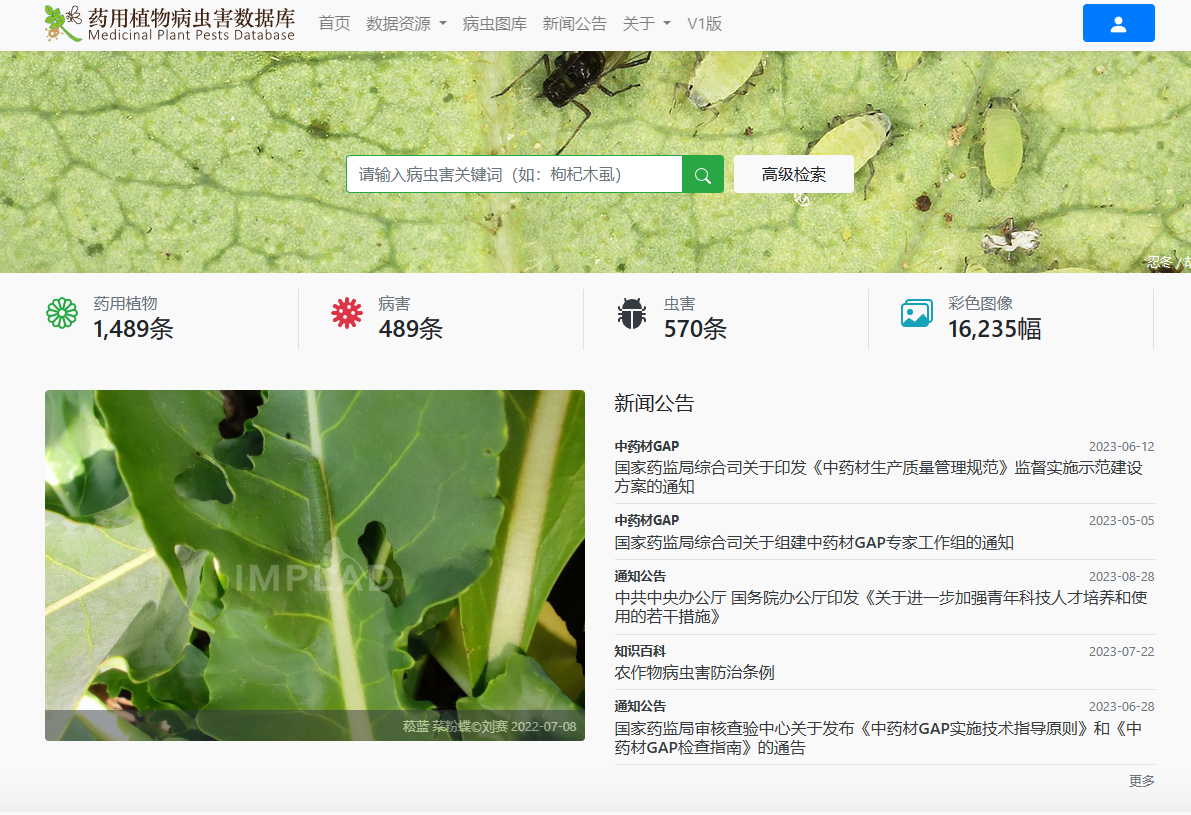Click 更多 to see more news
The width and height of the screenshot is (1191, 815).
[1141, 781]
